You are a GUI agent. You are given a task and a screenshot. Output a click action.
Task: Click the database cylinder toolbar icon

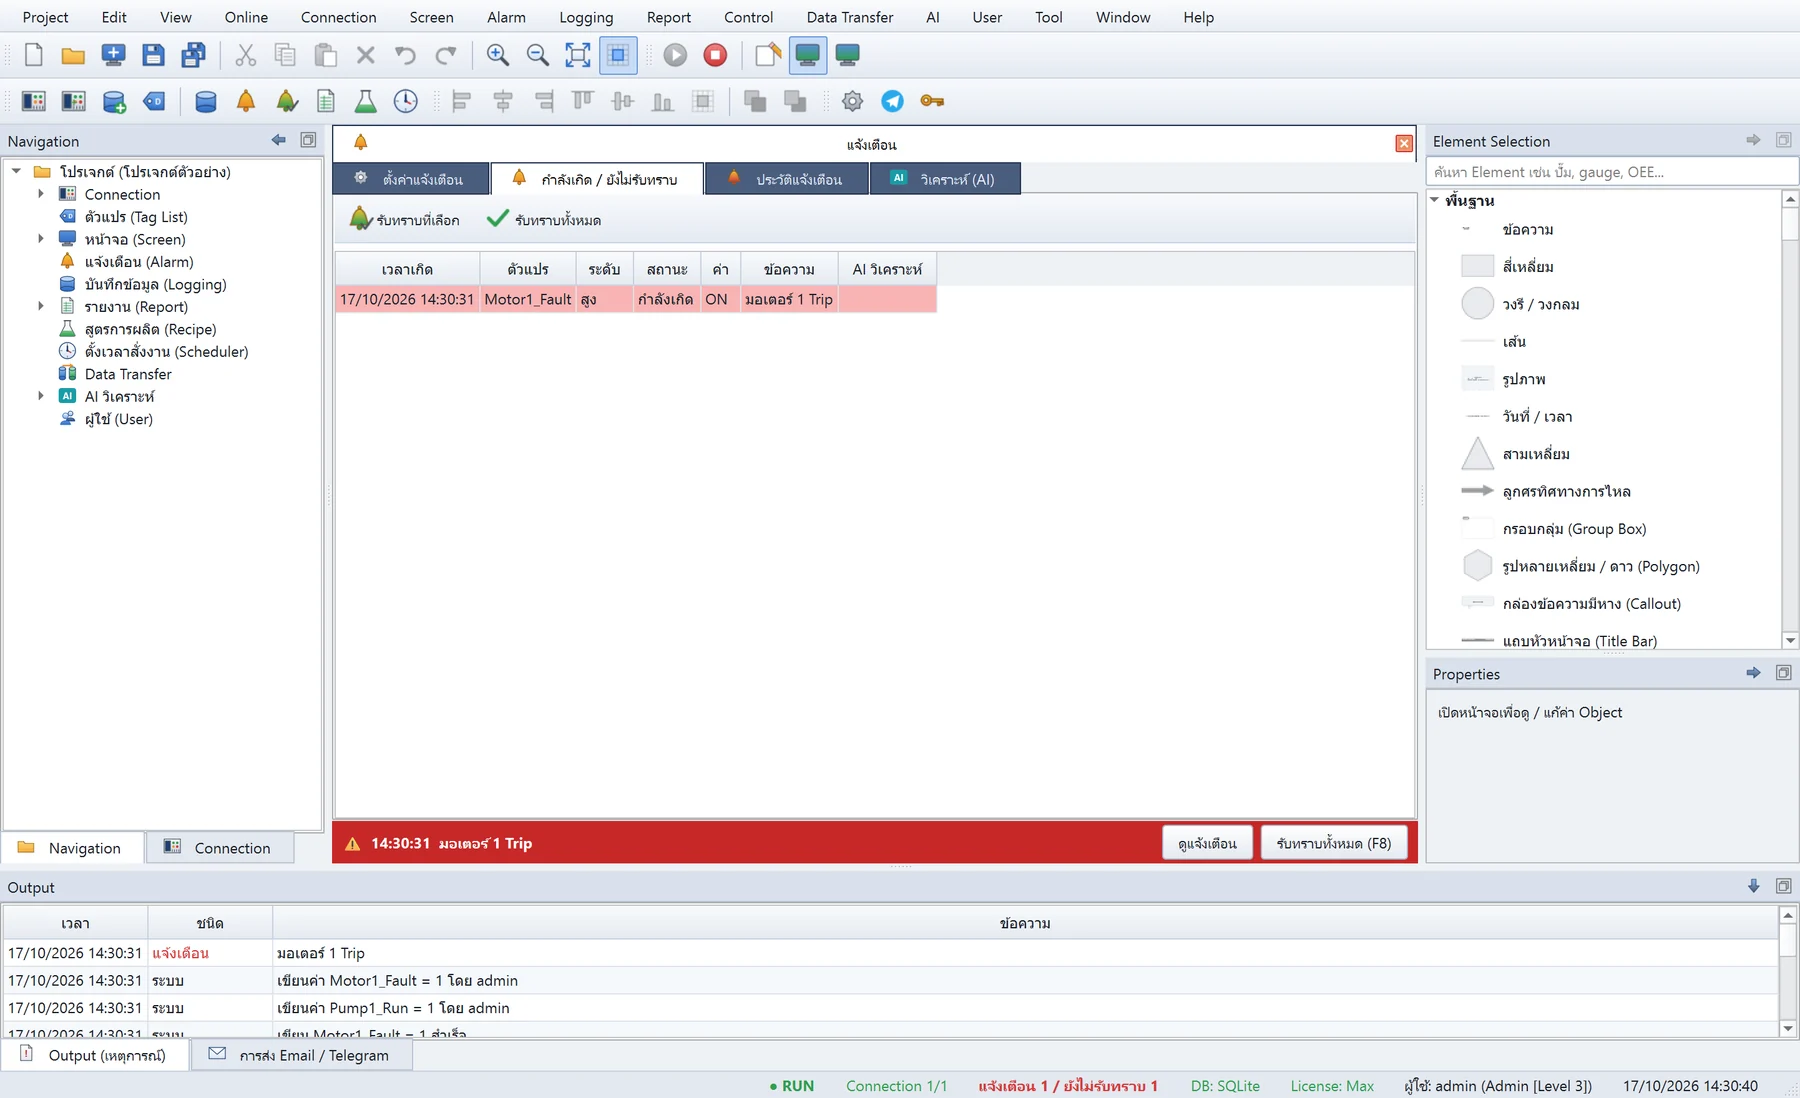[206, 101]
